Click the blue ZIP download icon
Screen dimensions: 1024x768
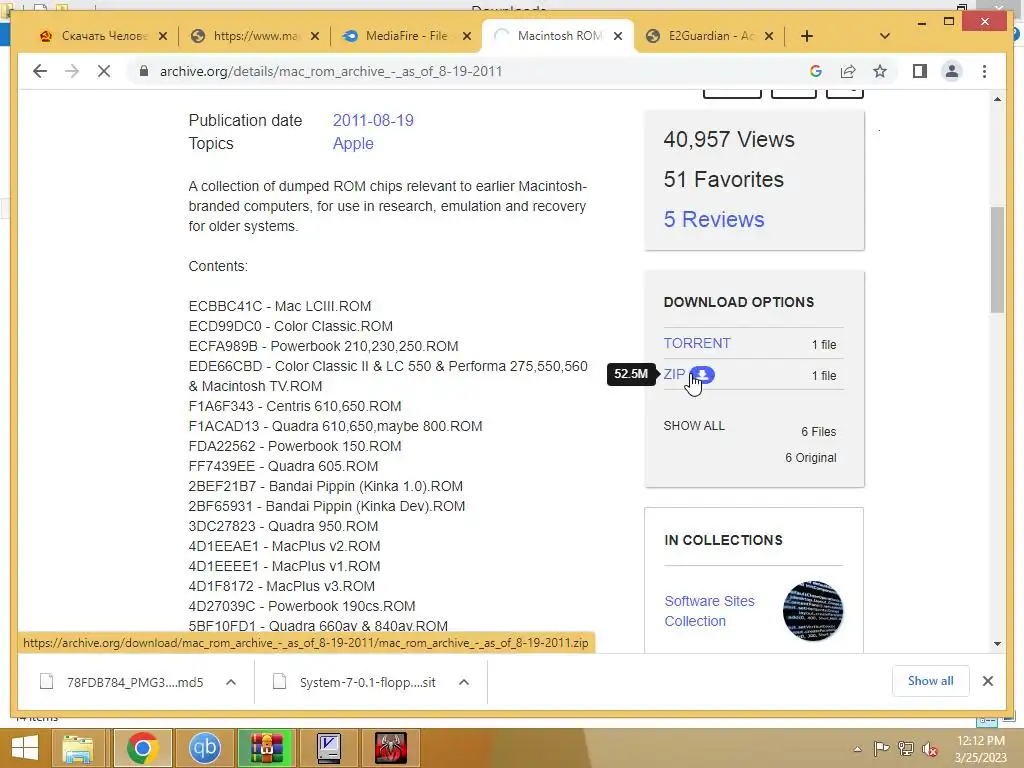tap(703, 375)
